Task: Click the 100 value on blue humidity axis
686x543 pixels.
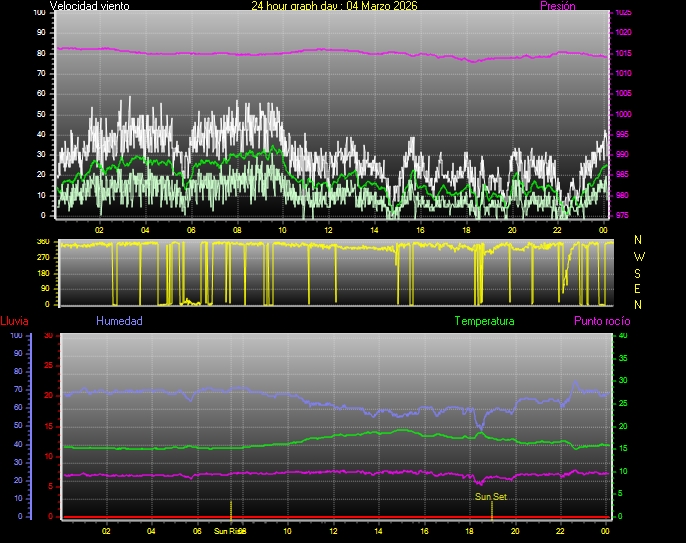Action: 16,336
